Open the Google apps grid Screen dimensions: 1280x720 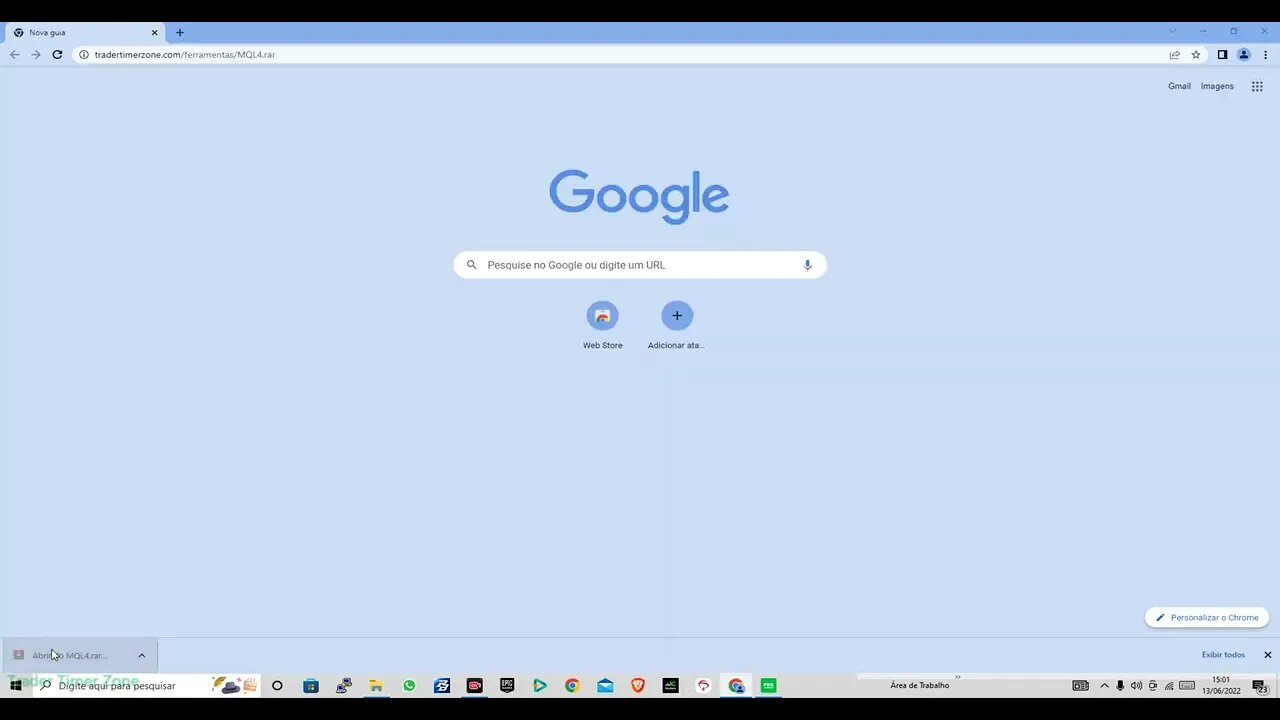tap(1257, 86)
